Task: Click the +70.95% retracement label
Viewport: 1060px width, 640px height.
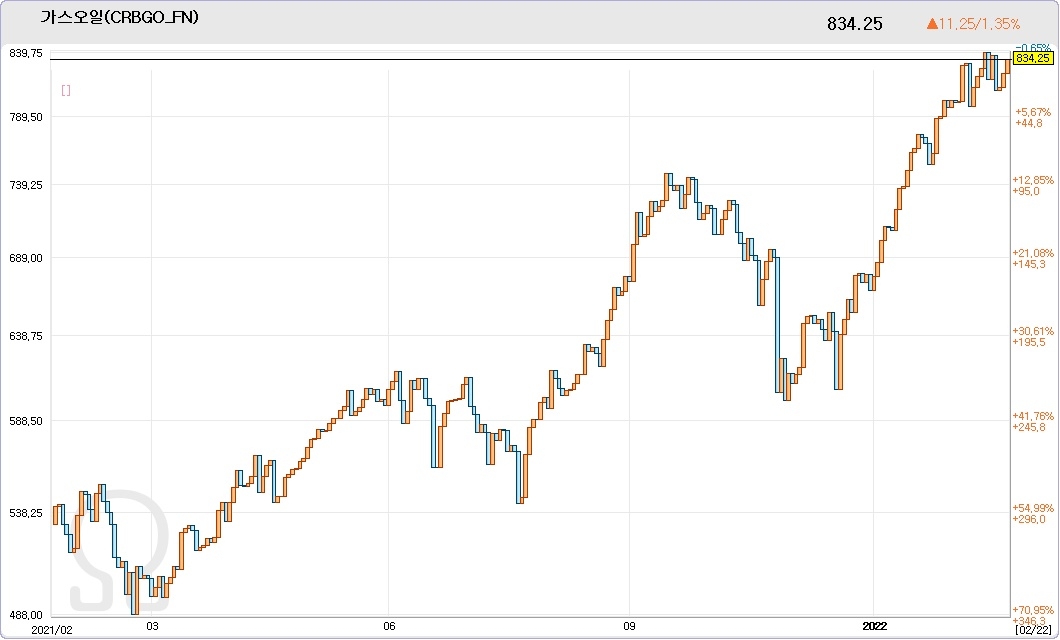Action: pos(1034,610)
